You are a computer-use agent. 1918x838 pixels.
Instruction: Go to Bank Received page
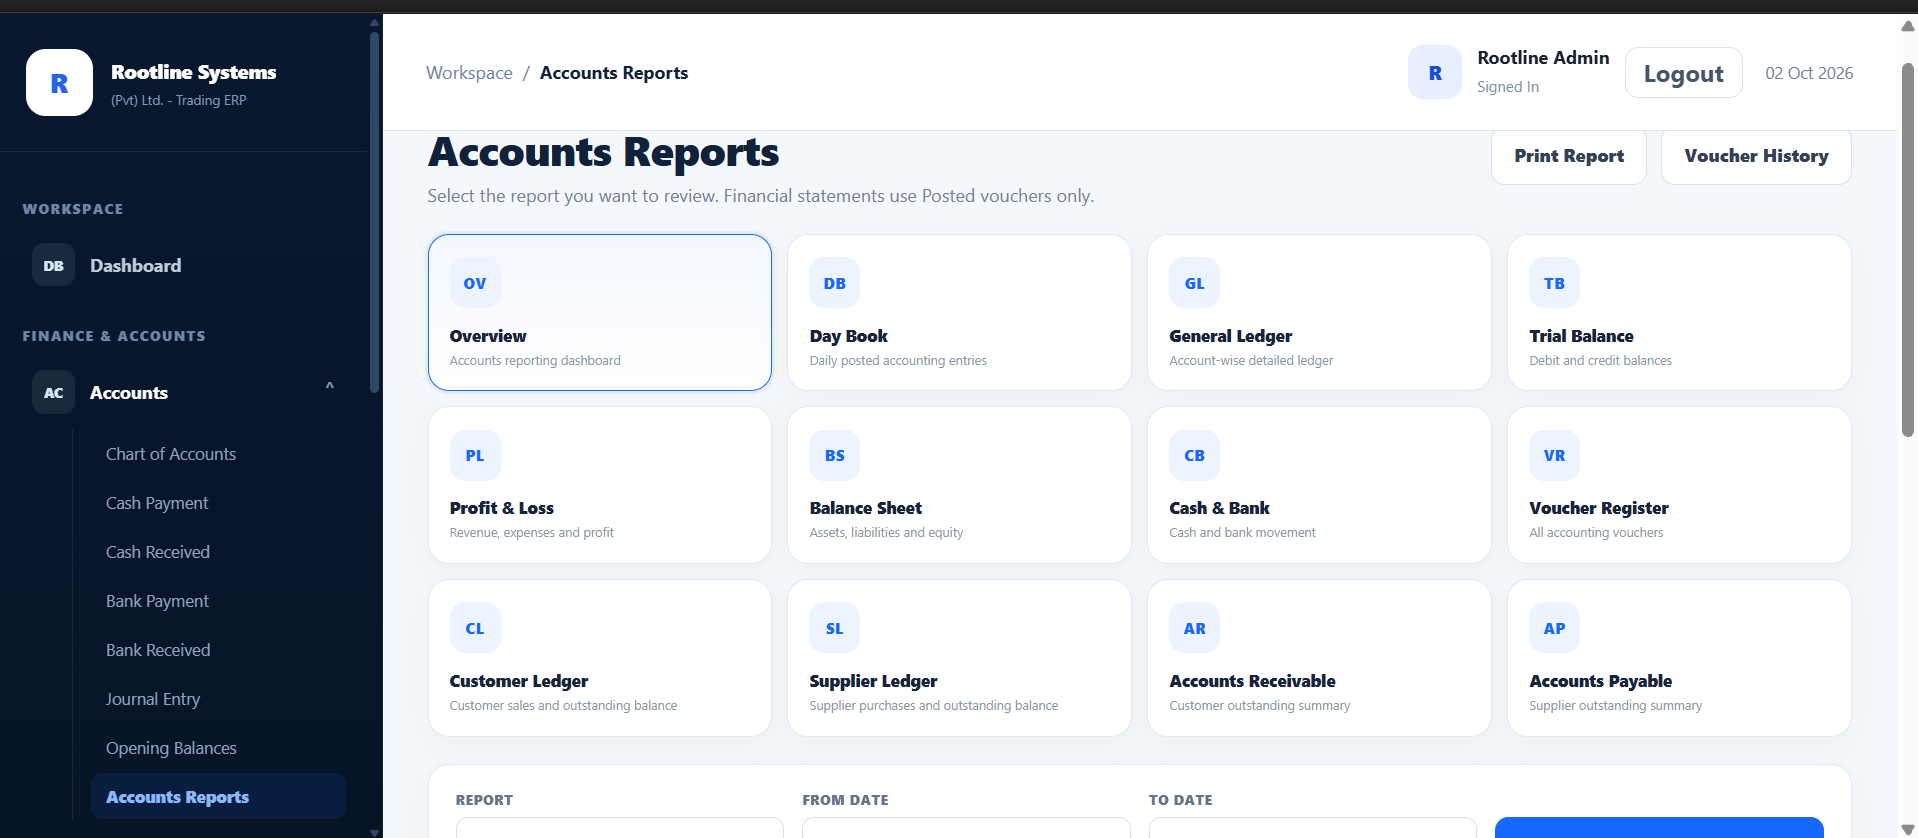pos(158,650)
